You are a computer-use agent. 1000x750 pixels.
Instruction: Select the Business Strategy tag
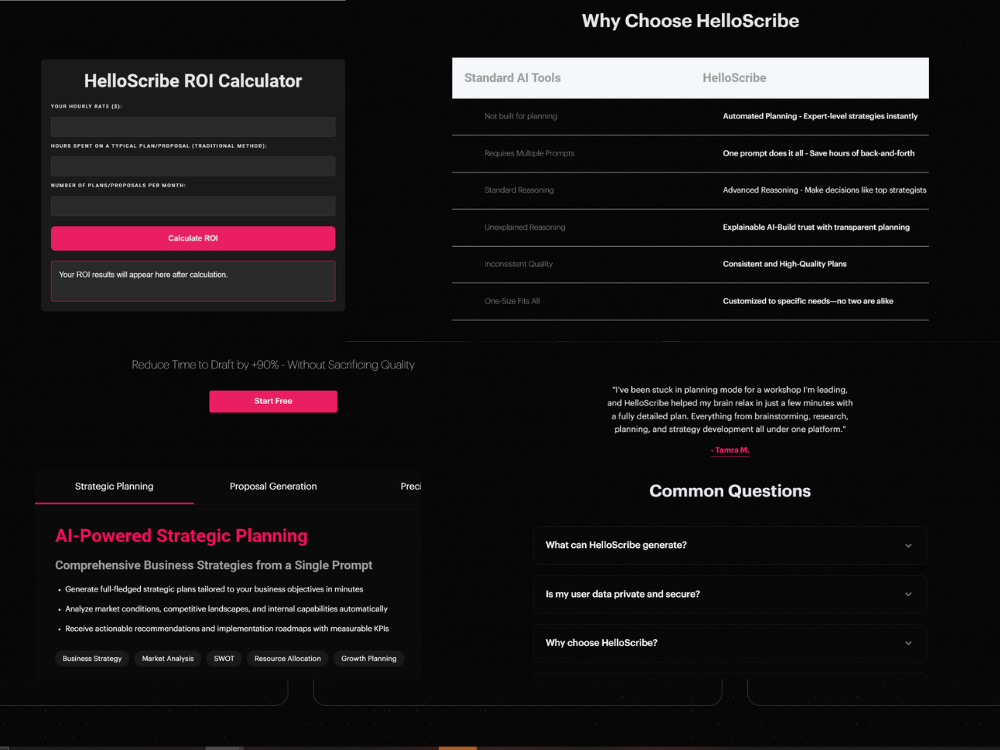[x=92, y=659]
